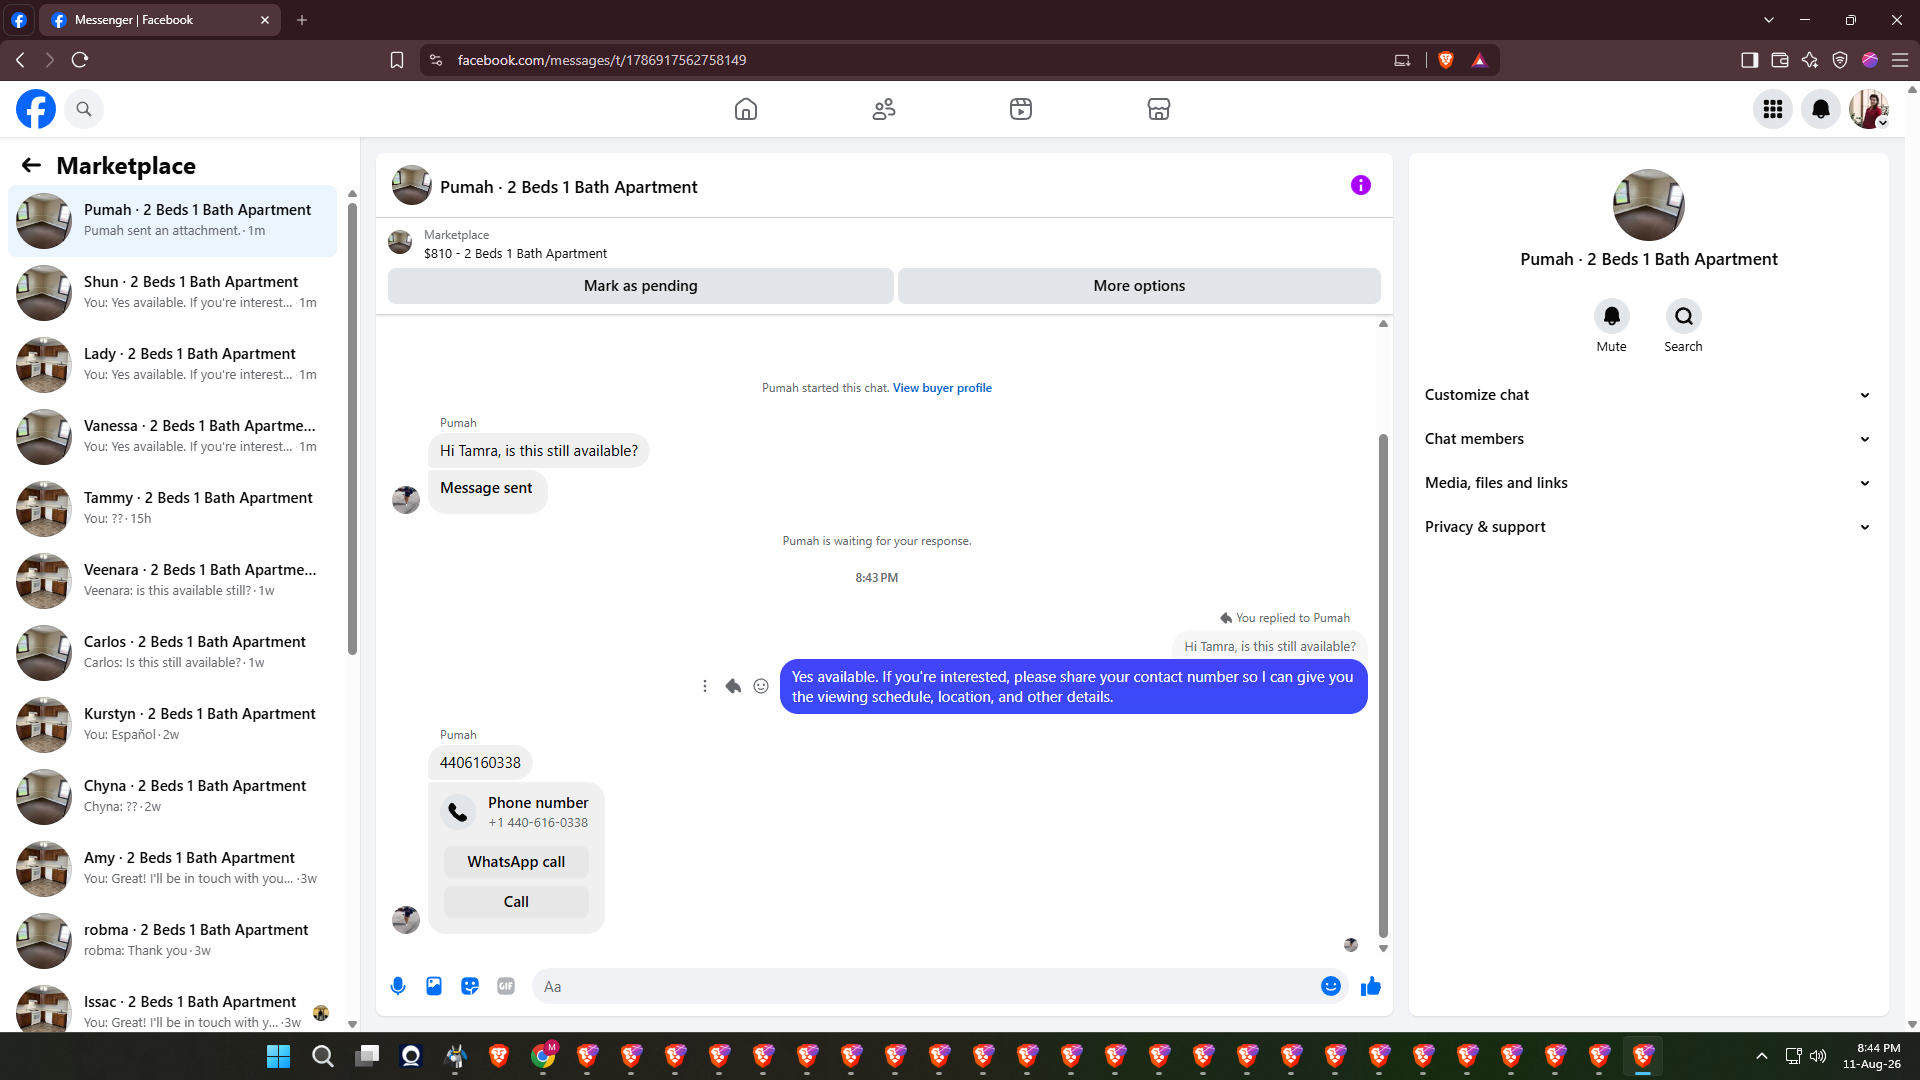Image resolution: width=1920 pixels, height=1080 pixels.
Task: Click the browser address bar URL
Action: tap(602, 60)
